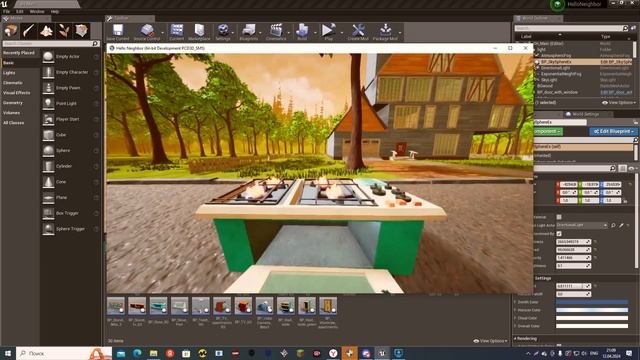
Task: Select the Point Light actor icon
Action: [x=48, y=103]
